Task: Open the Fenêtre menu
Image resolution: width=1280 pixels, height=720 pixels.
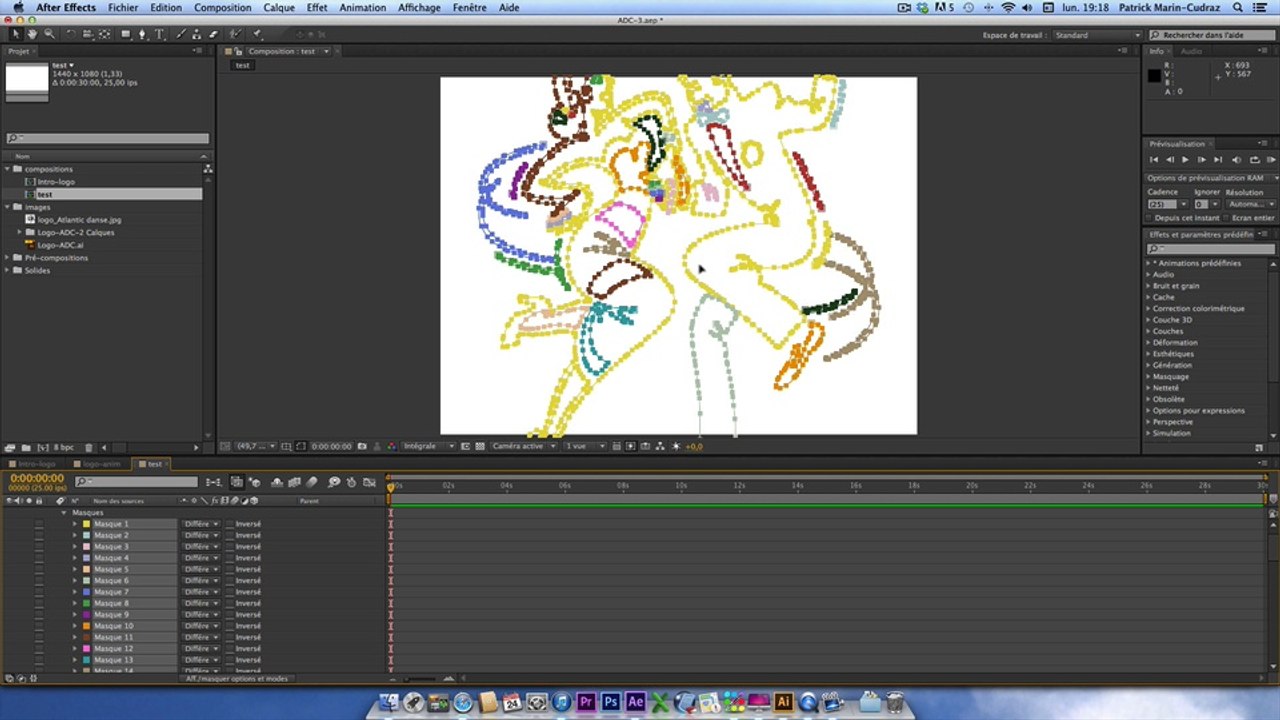Action: click(x=469, y=7)
